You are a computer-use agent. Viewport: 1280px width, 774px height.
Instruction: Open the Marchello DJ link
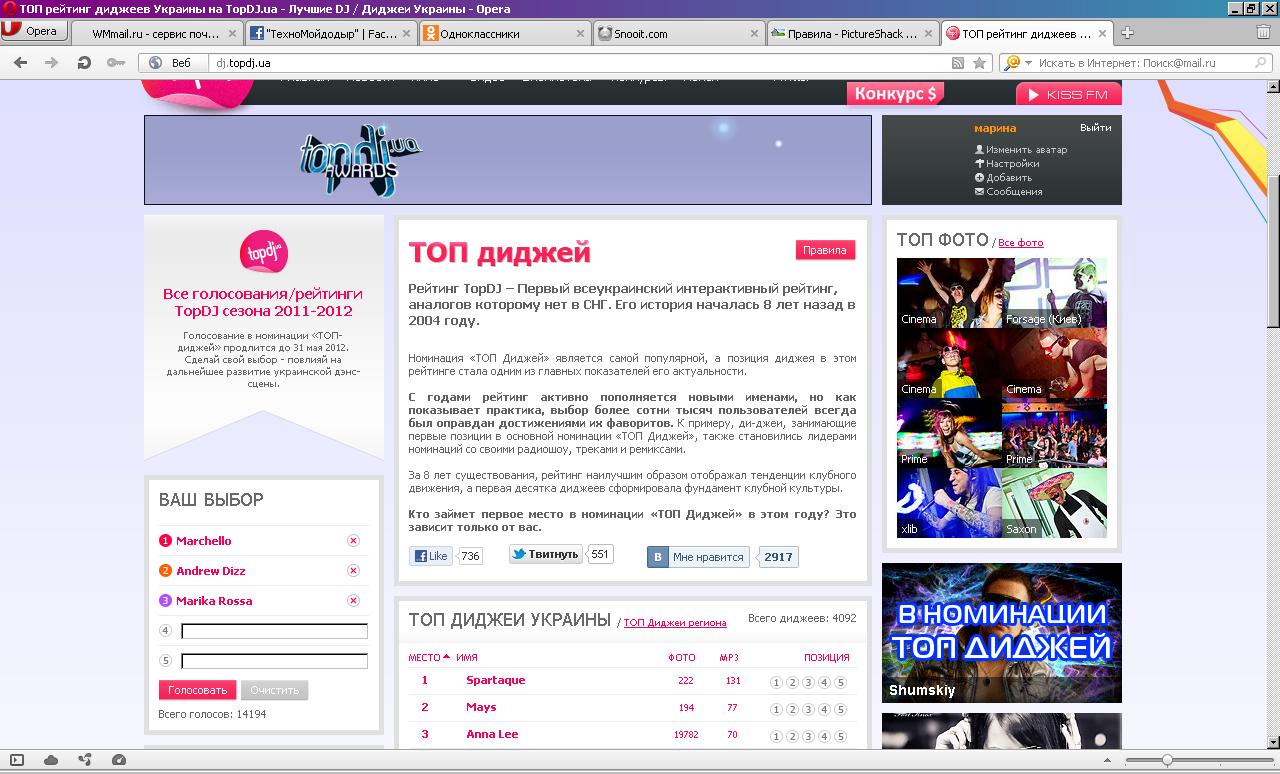pos(203,541)
